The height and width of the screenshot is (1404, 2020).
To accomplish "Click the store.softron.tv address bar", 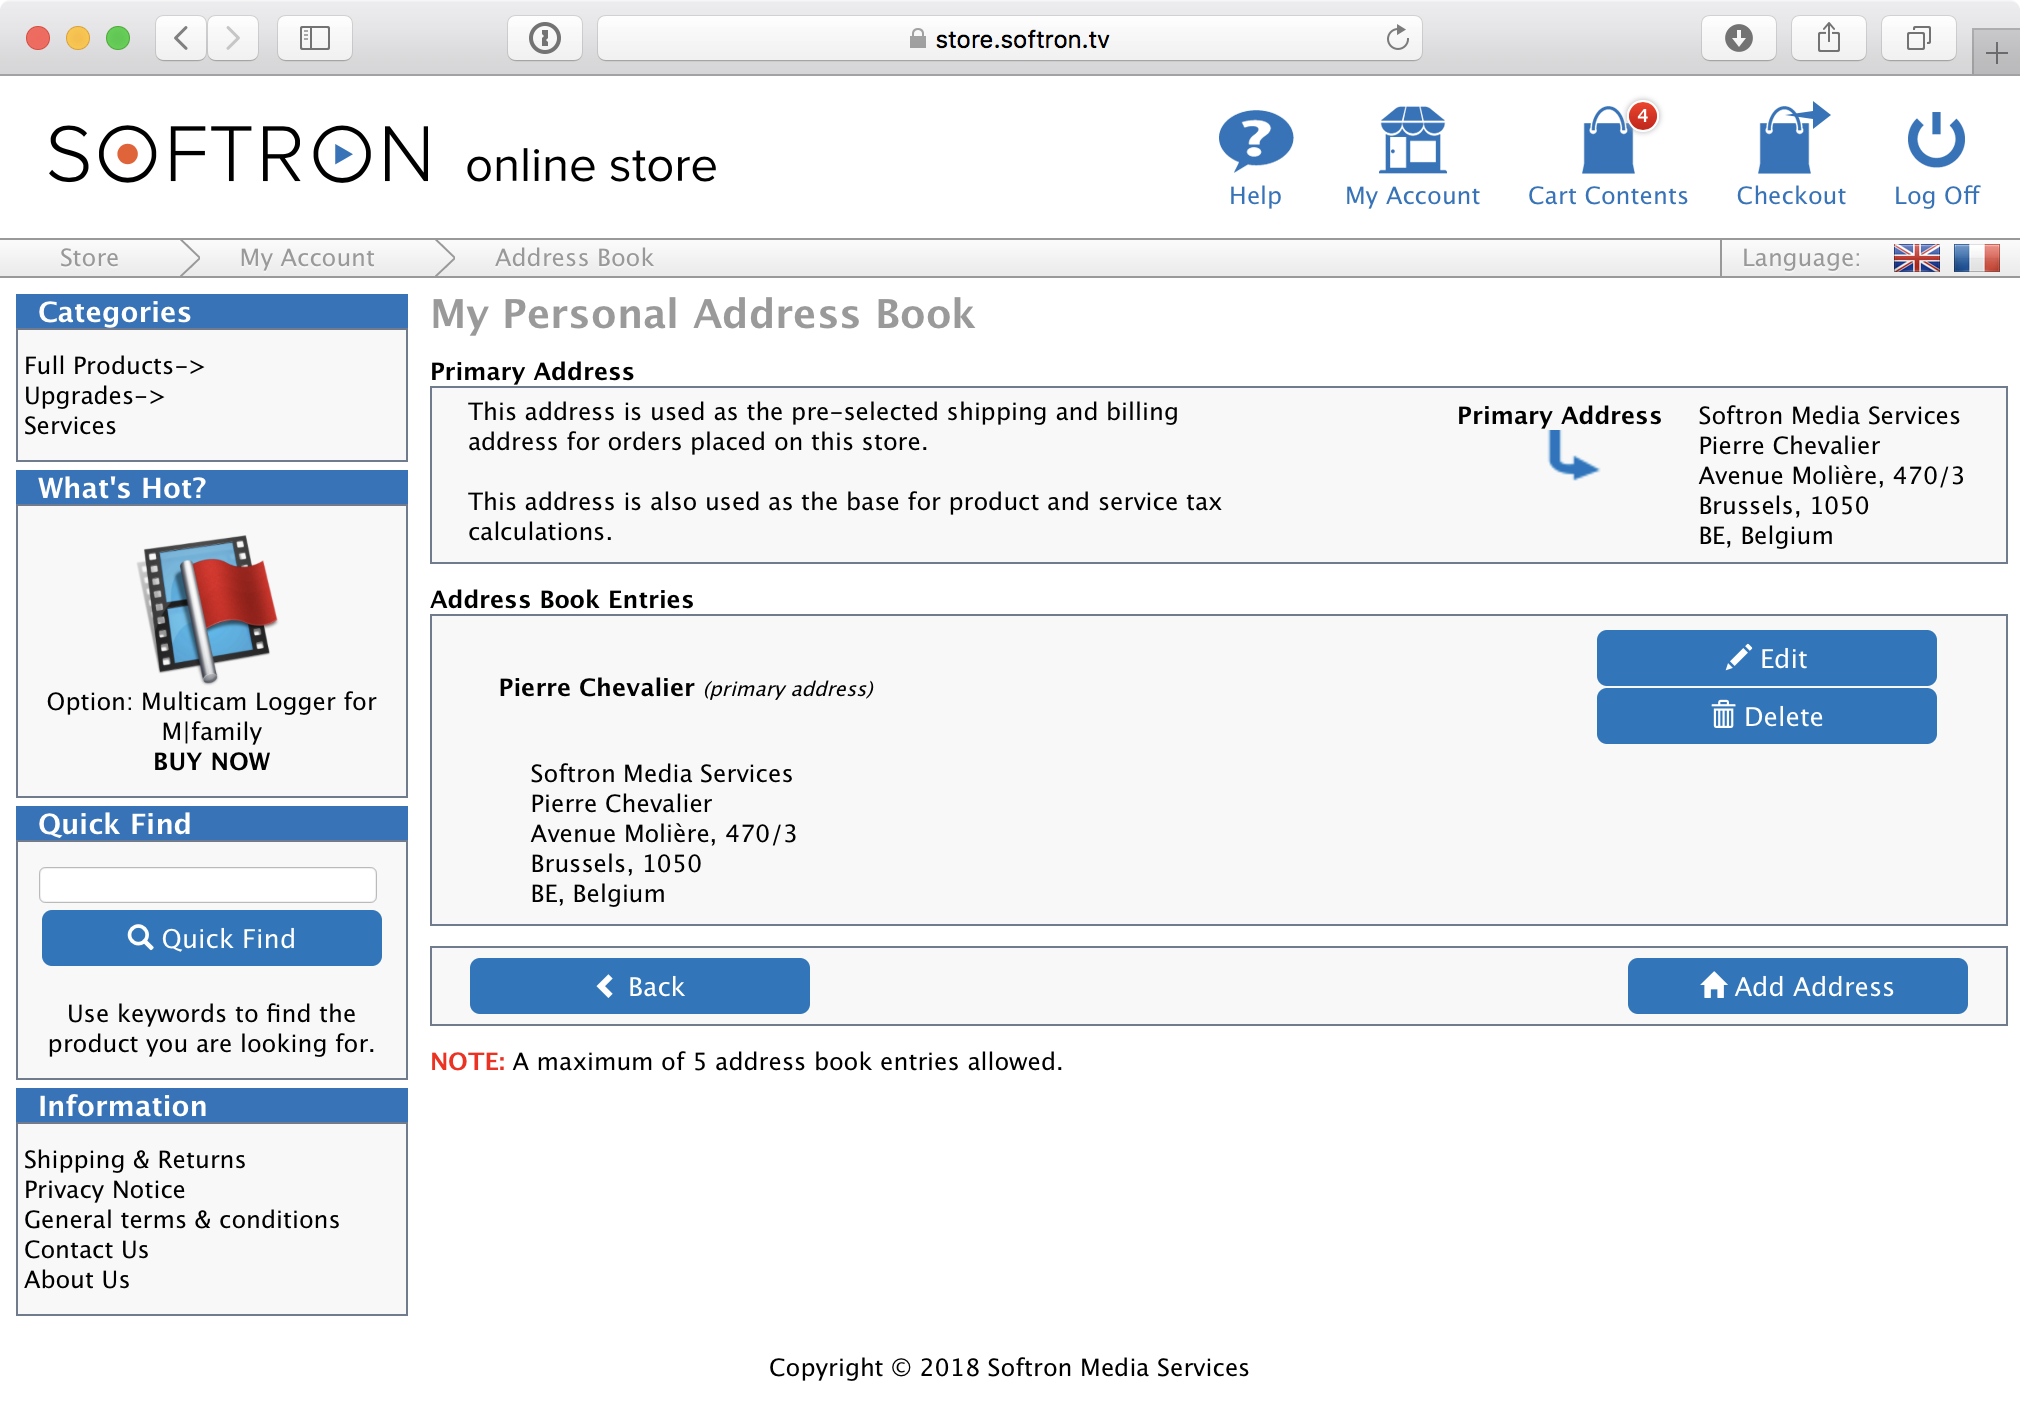I will pyautogui.click(x=1010, y=38).
